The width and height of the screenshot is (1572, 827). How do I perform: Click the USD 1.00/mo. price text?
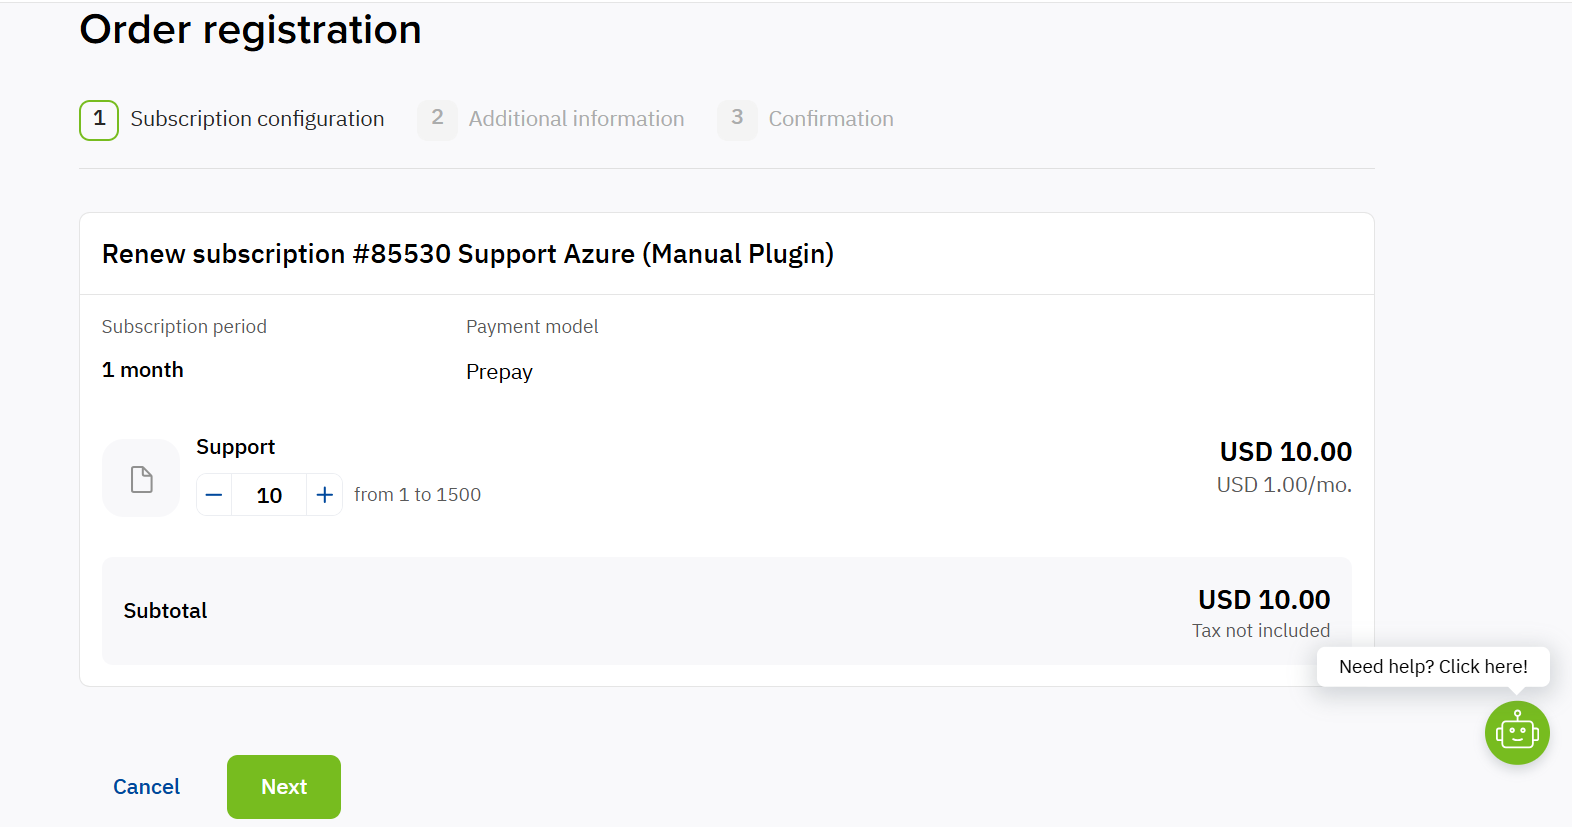(1284, 485)
